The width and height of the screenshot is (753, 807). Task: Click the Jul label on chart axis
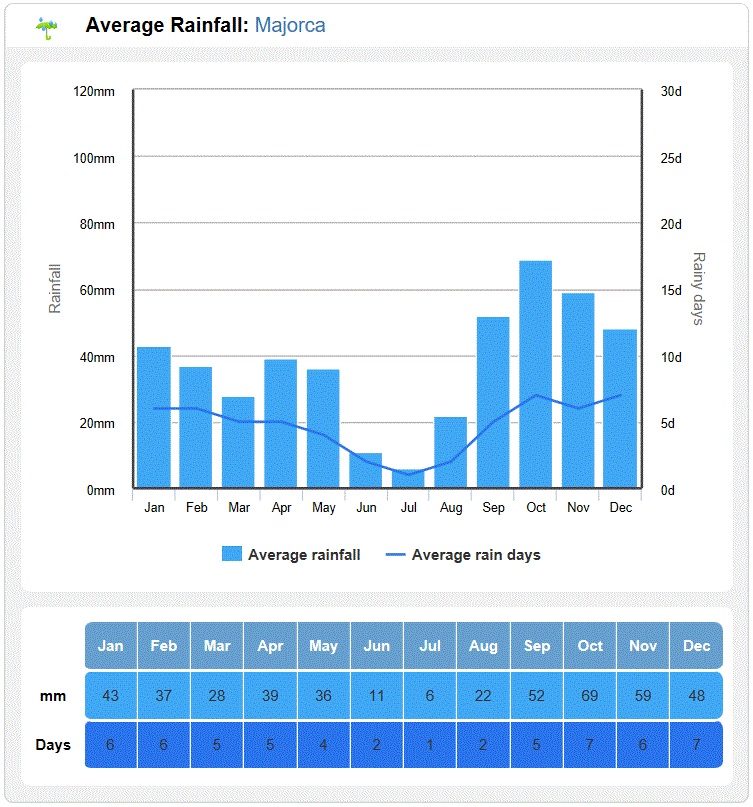click(409, 507)
